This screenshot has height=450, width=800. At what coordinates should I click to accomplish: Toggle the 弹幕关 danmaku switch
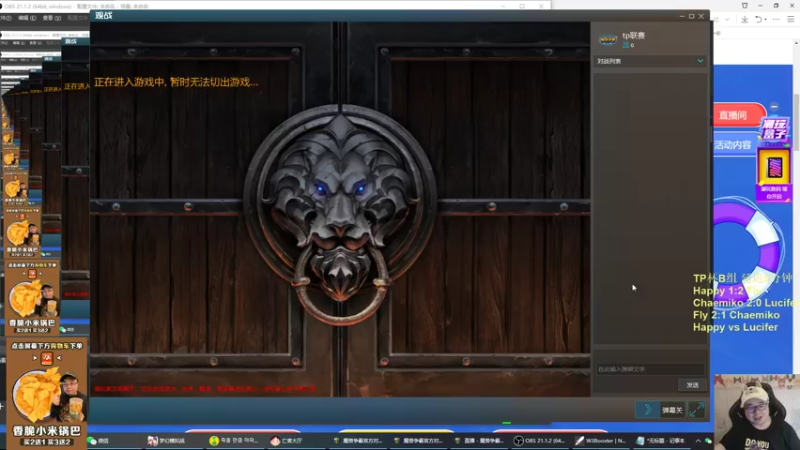[672, 410]
